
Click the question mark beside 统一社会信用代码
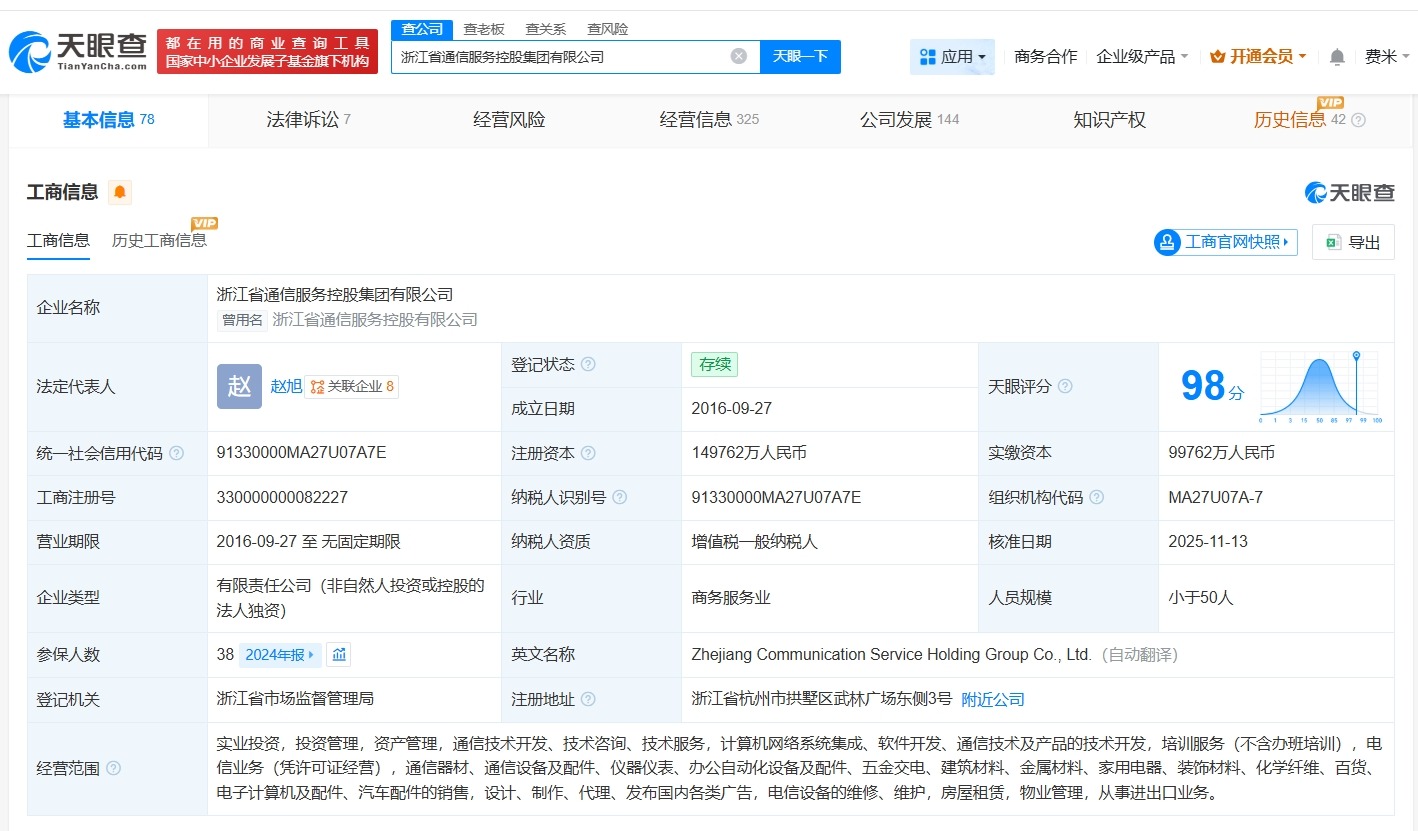pos(175,453)
